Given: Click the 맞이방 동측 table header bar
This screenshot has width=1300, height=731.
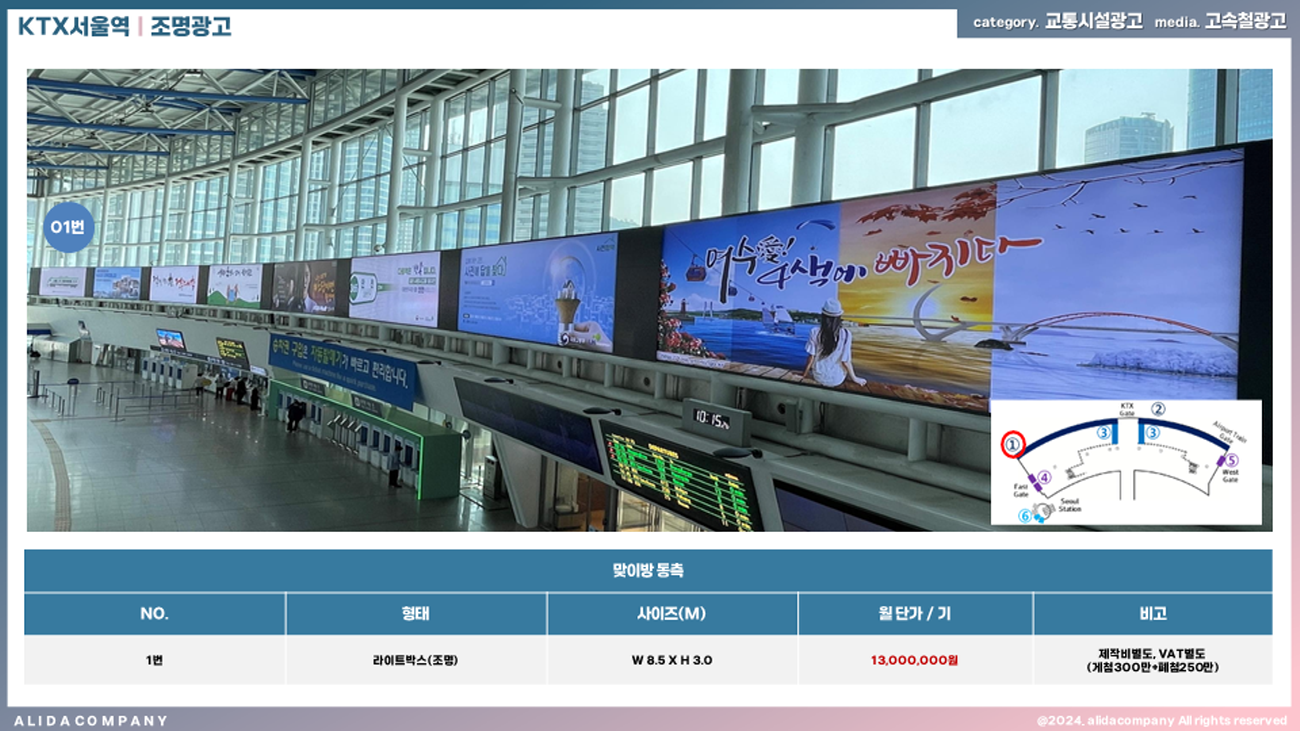Looking at the screenshot, I should (x=648, y=571).
